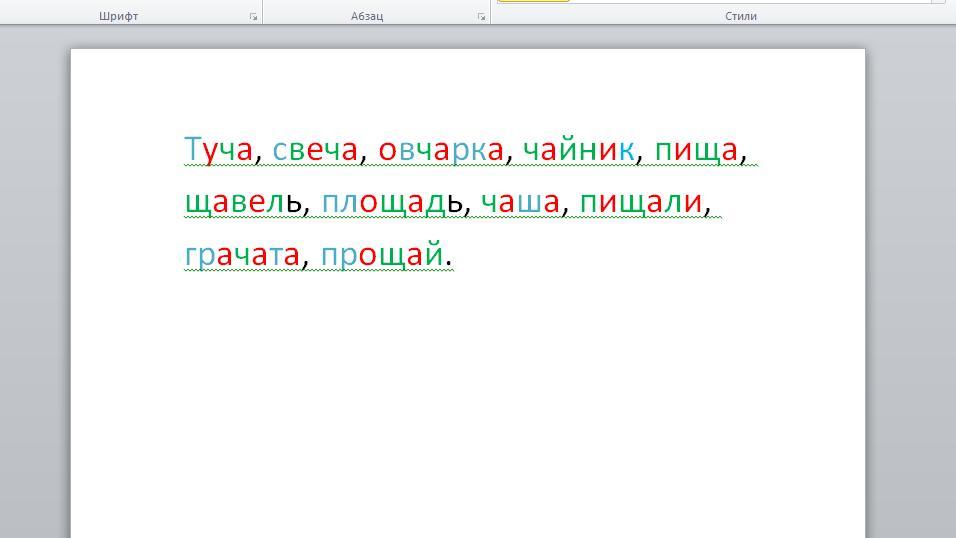
Task: Select the highlighted style in the styles gallery
Action: [x=533, y=1]
